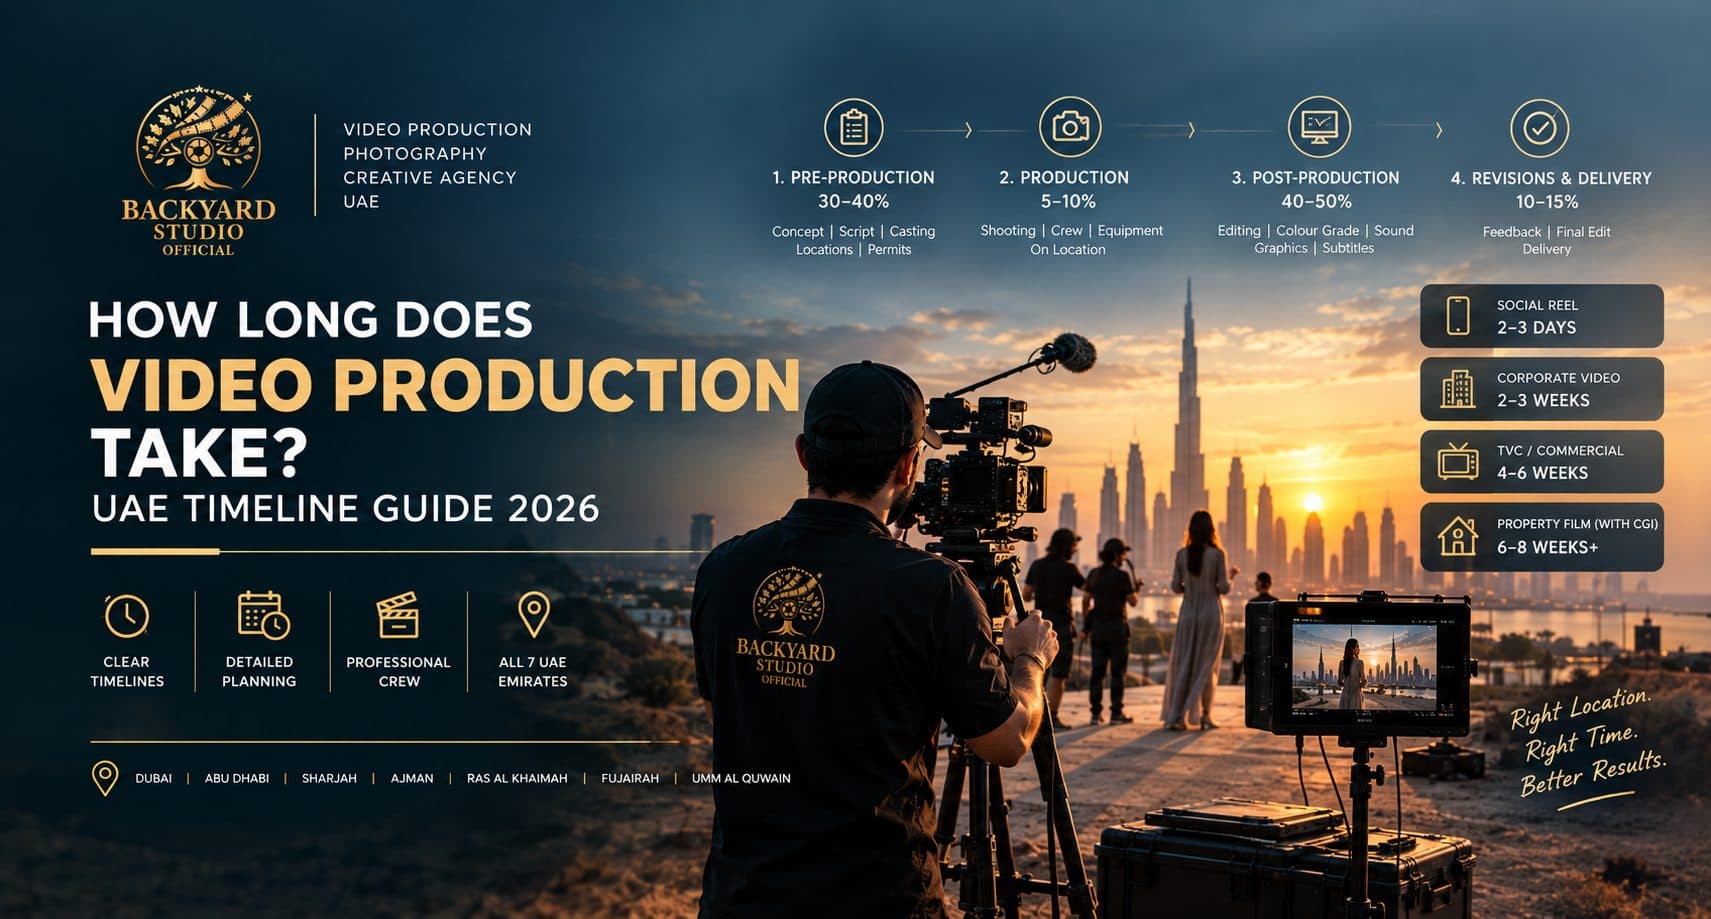Click the '1. PRE-PRODUCTION' heading
Image resolution: width=1711 pixels, height=919 pixels.
[x=853, y=177]
